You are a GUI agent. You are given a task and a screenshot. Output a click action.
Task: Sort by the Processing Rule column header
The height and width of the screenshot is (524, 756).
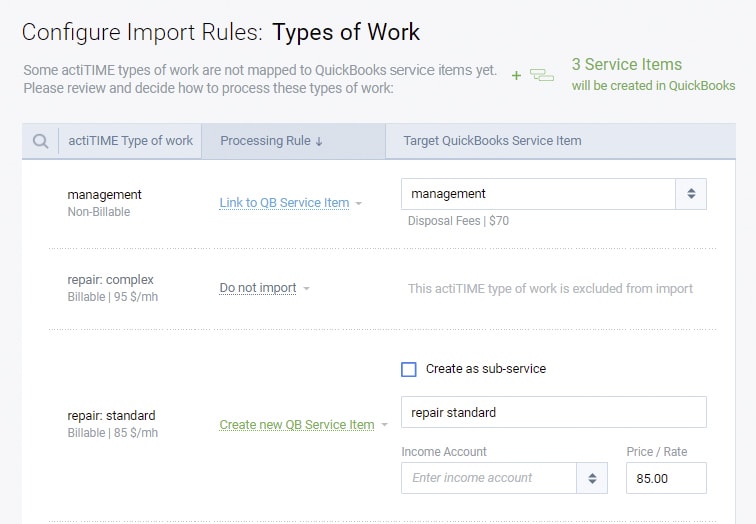(293, 141)
